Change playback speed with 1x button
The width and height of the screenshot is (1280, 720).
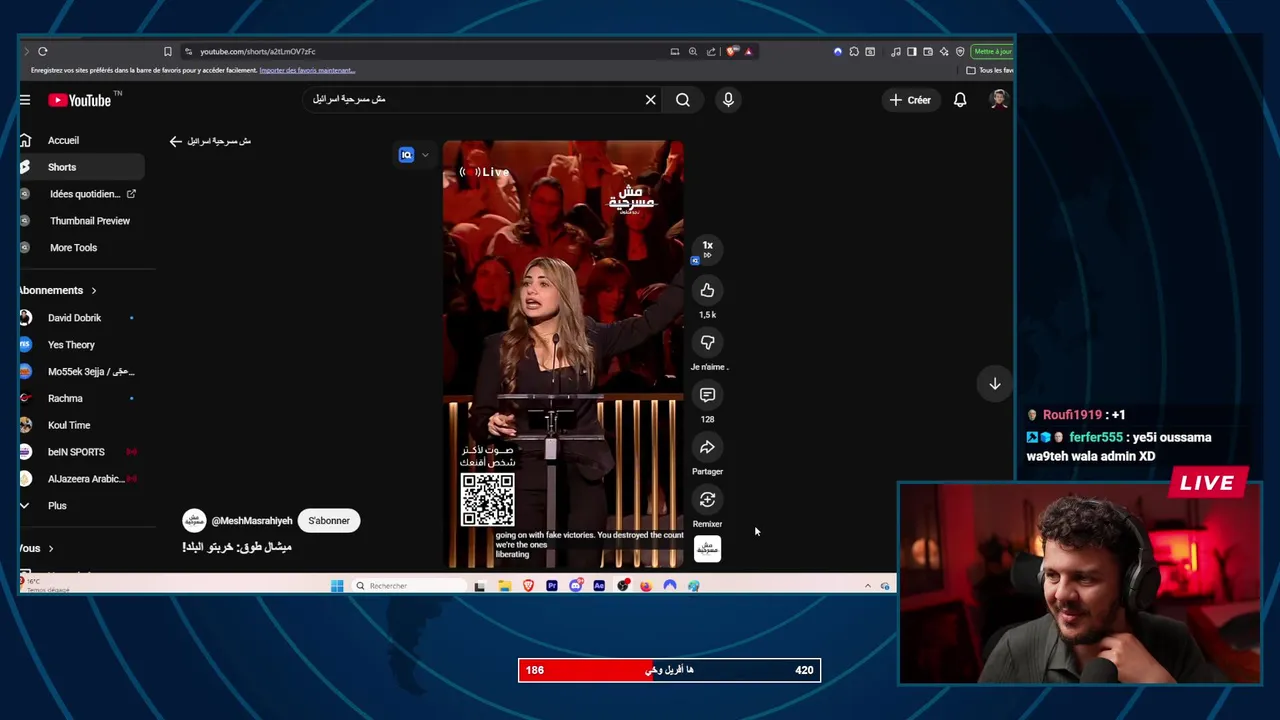point(707,248)
